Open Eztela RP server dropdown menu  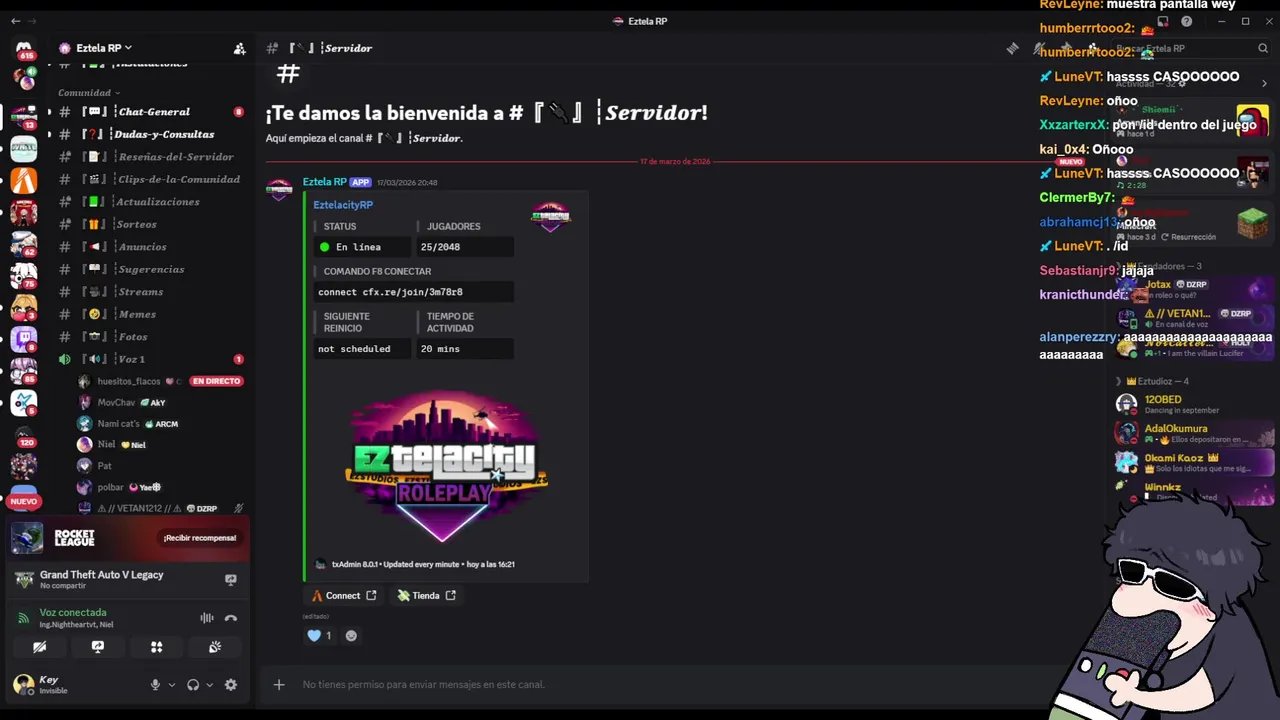pyautogui.click(x=104, y=48)
